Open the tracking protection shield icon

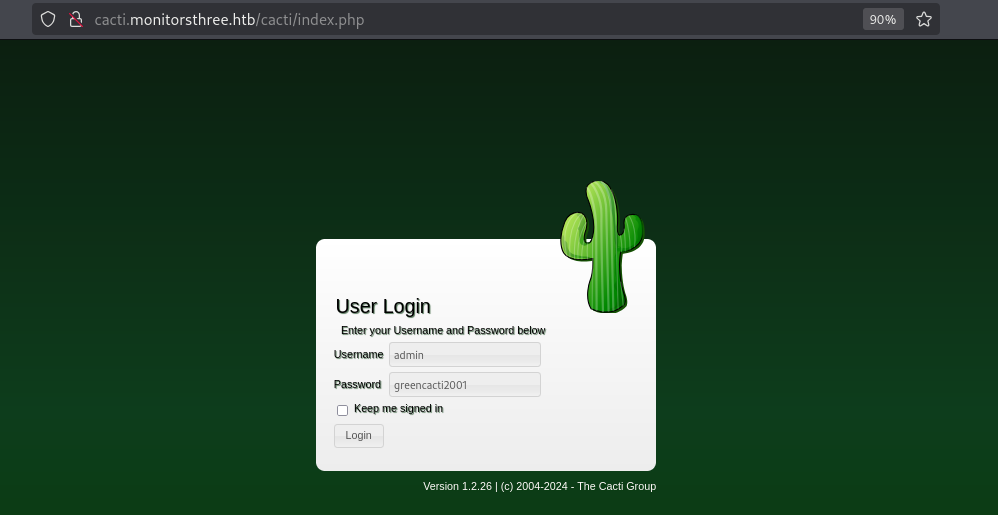click(x=48, y=20)
